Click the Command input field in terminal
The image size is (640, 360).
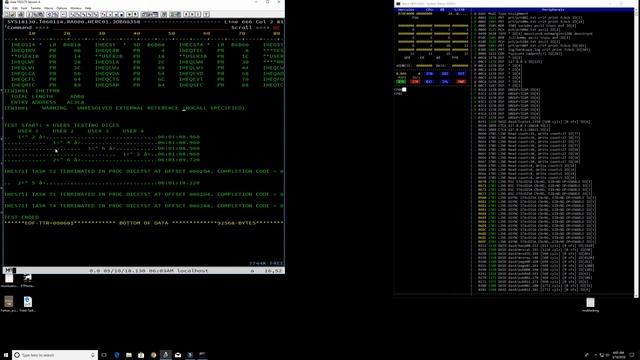pos(139,27)
